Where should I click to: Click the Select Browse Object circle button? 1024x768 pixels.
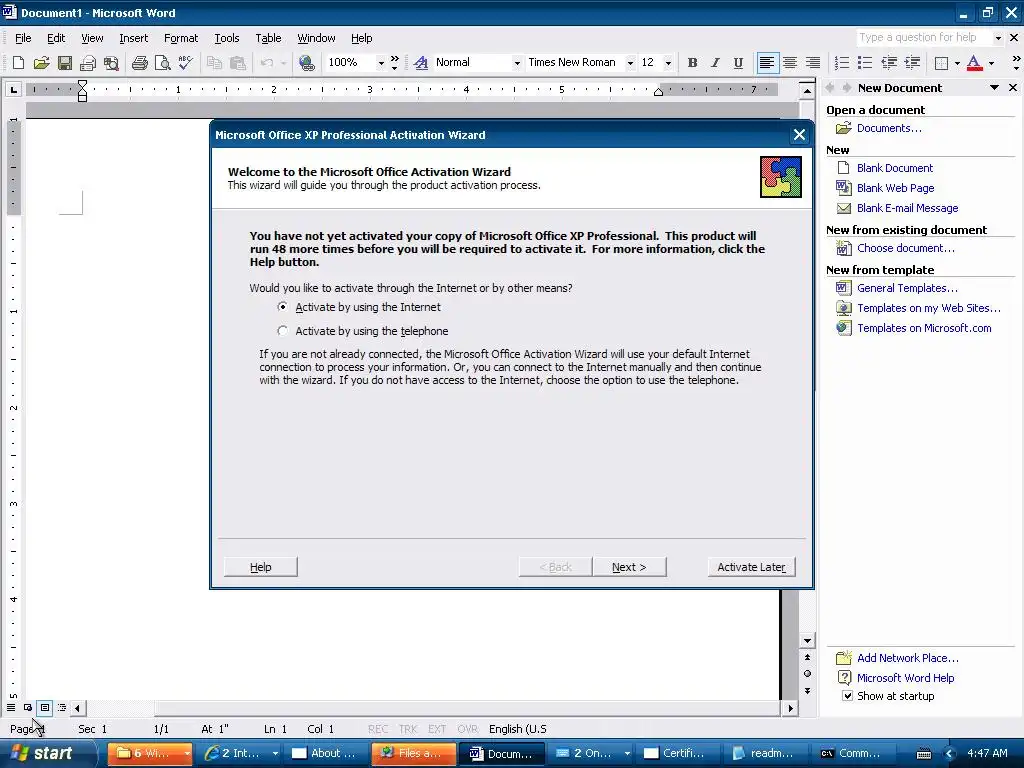807,673
